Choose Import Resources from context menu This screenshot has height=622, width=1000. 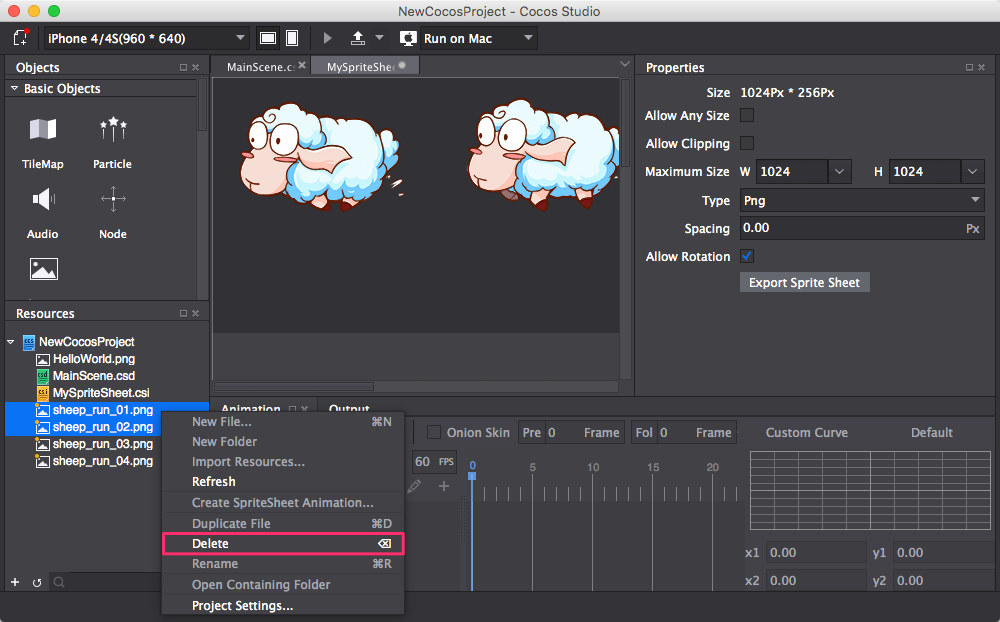tap(283, 462)
